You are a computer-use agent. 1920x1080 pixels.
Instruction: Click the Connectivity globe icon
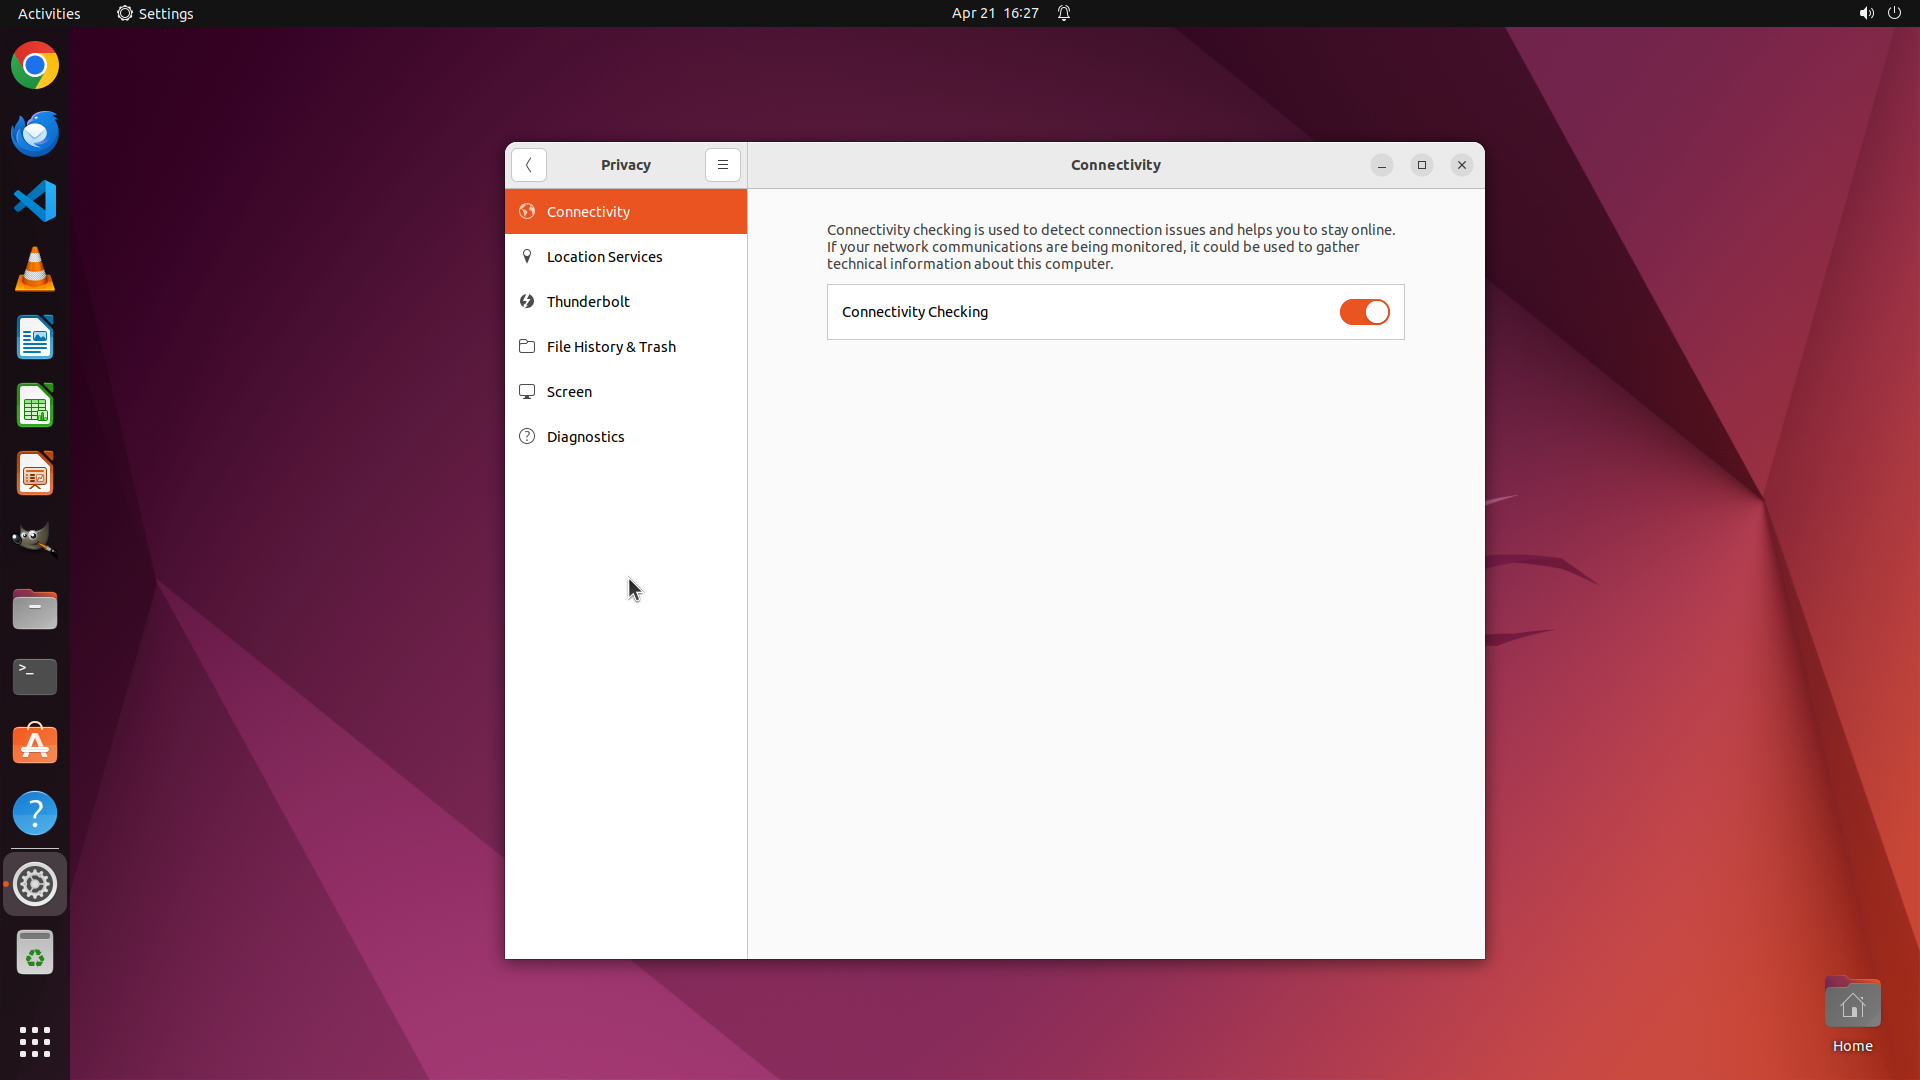527,212
